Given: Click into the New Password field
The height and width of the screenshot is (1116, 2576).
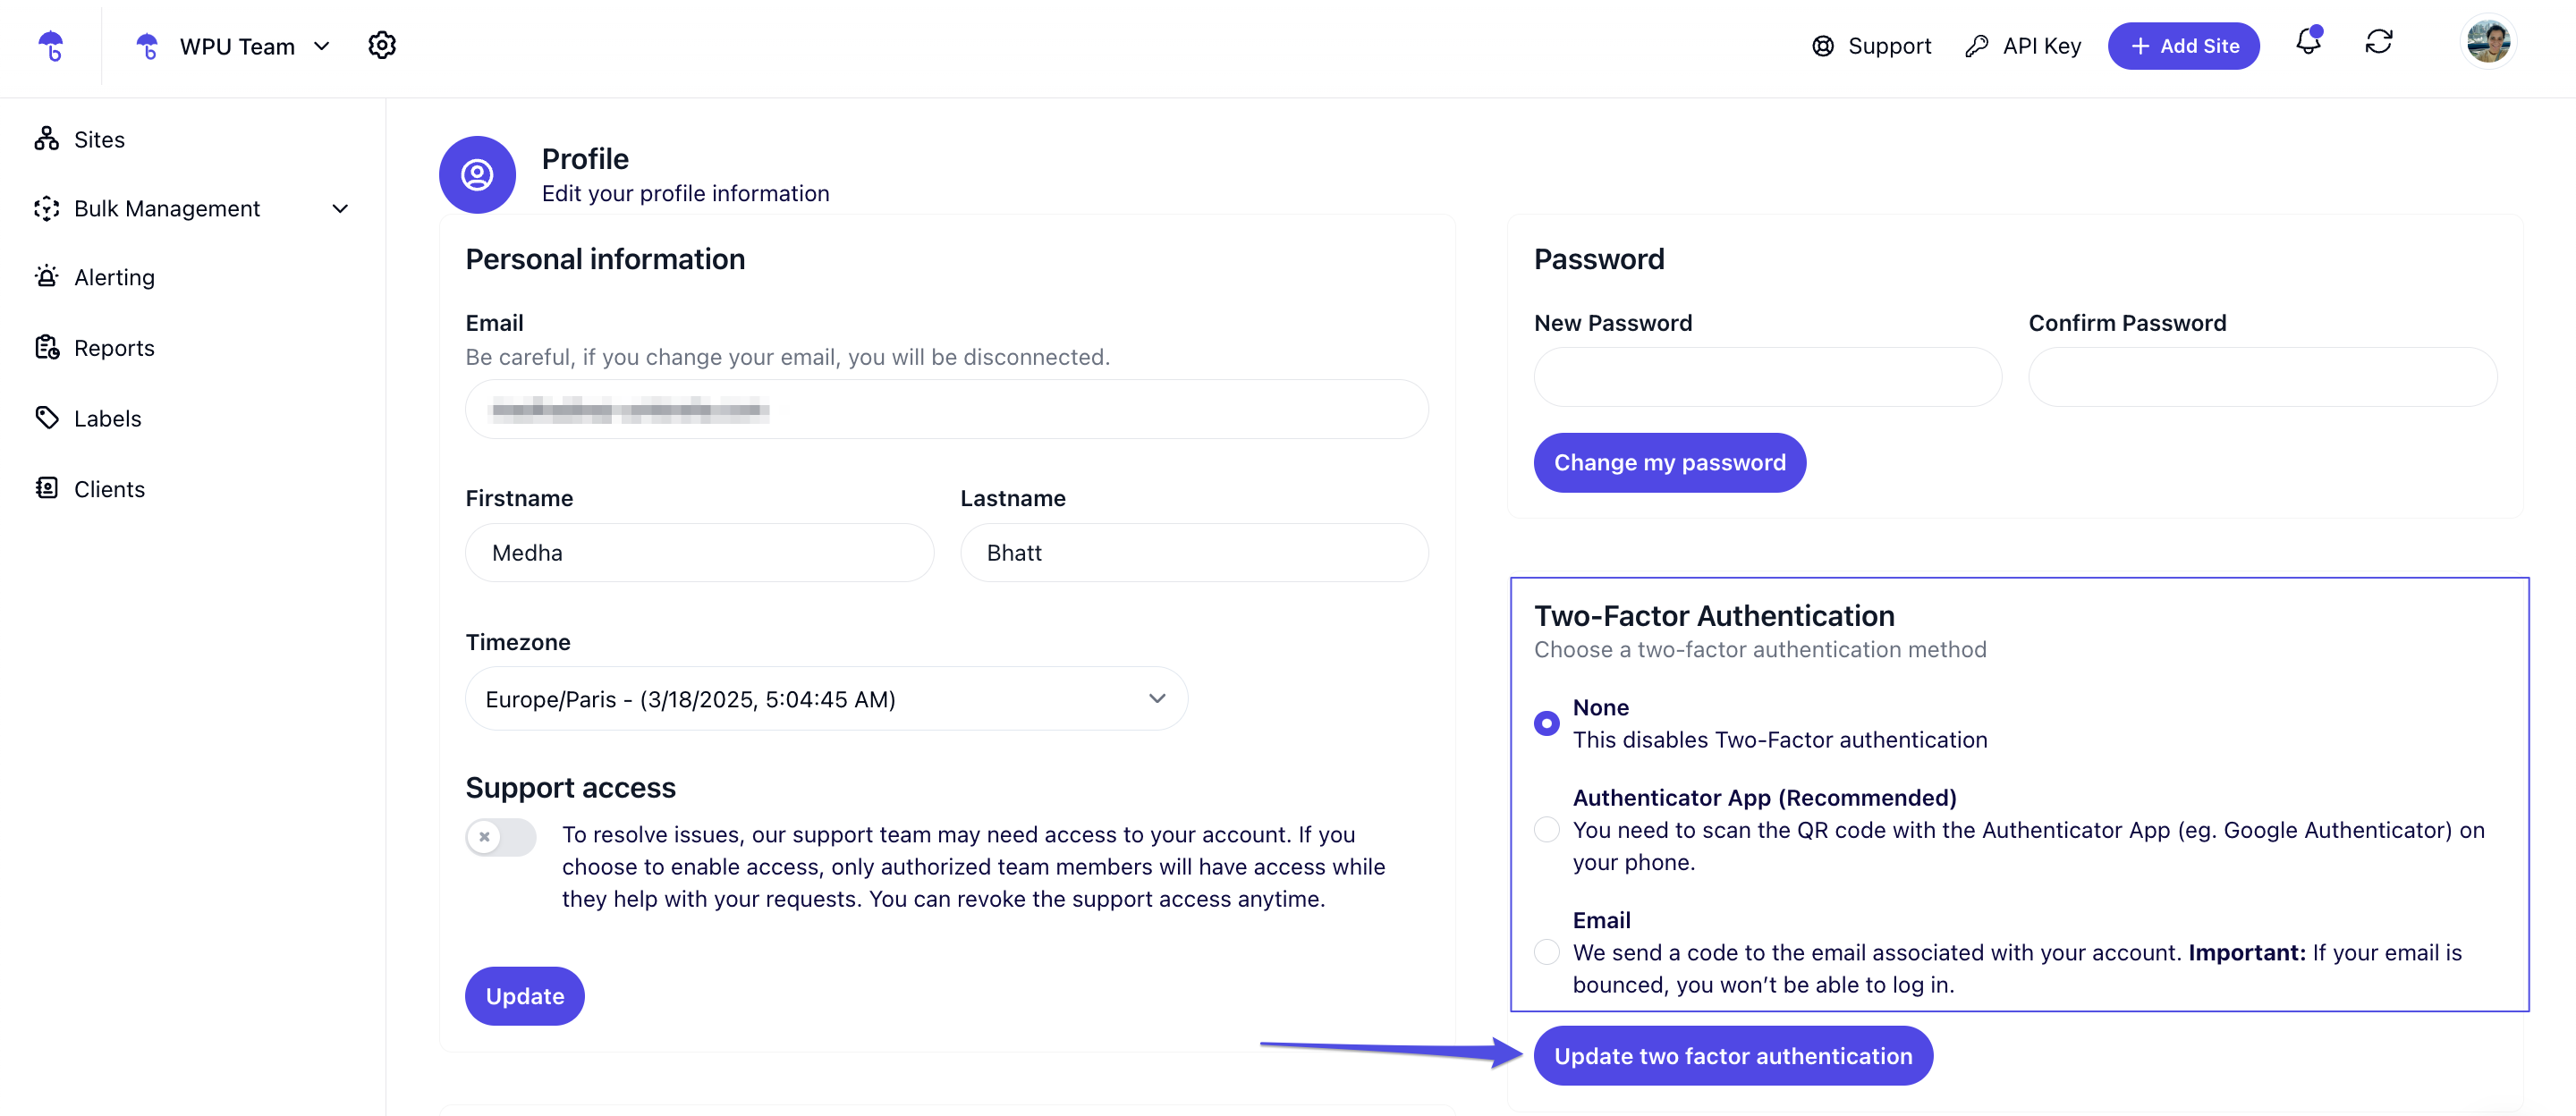Looking at the screenshot, I should pos(1767,377).
